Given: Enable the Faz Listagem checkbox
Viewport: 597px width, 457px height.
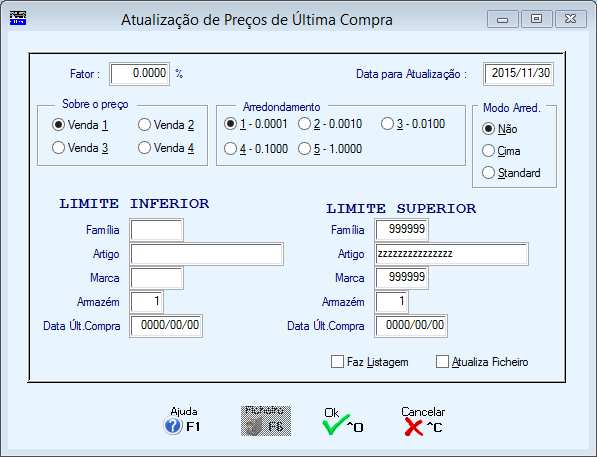Looking at the screenshot, I should 337,361.
